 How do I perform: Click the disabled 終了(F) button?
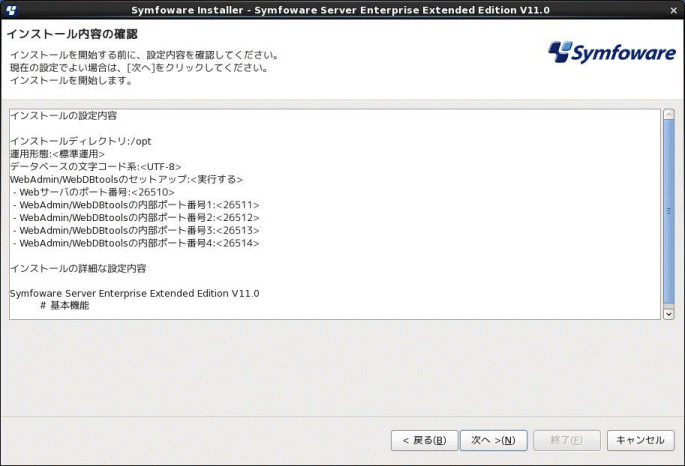coord(567,440)
